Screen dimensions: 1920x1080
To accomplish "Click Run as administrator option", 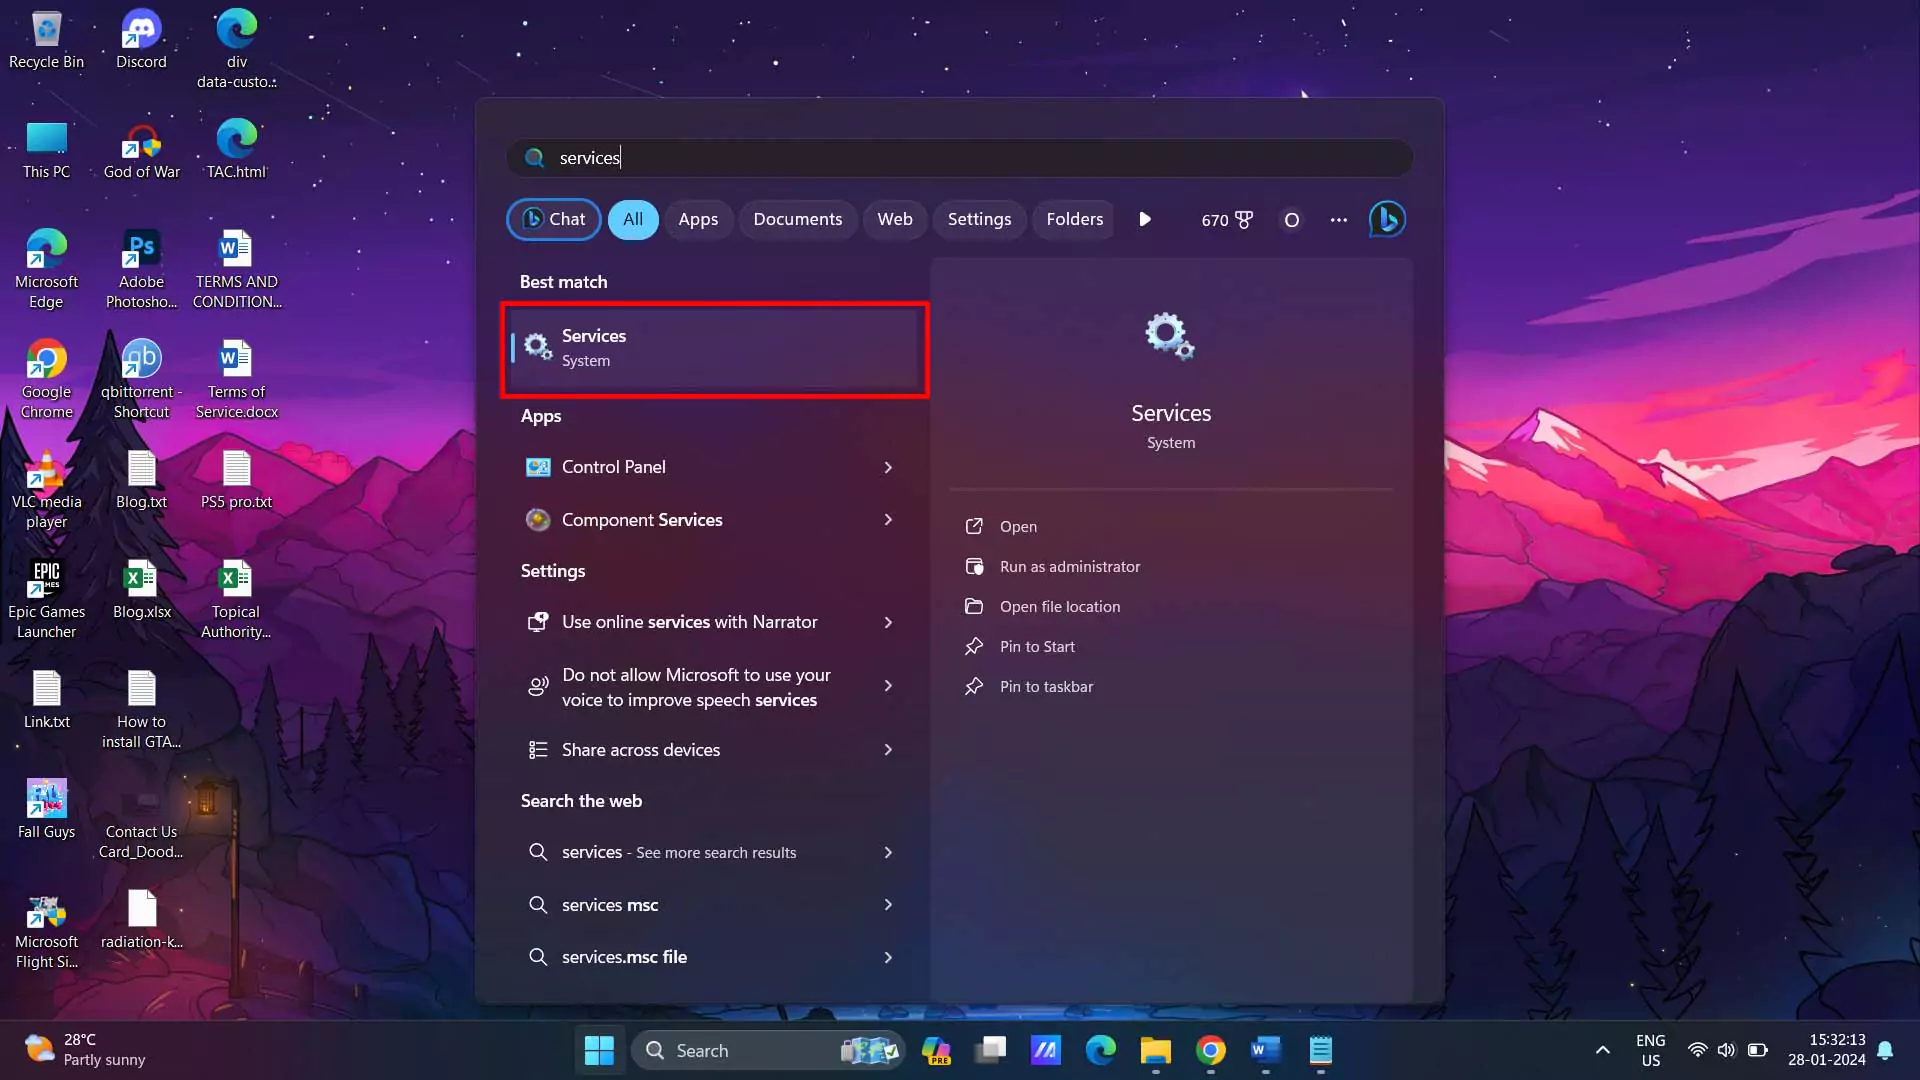I will pyautogui.click(x=1069, y=566).
